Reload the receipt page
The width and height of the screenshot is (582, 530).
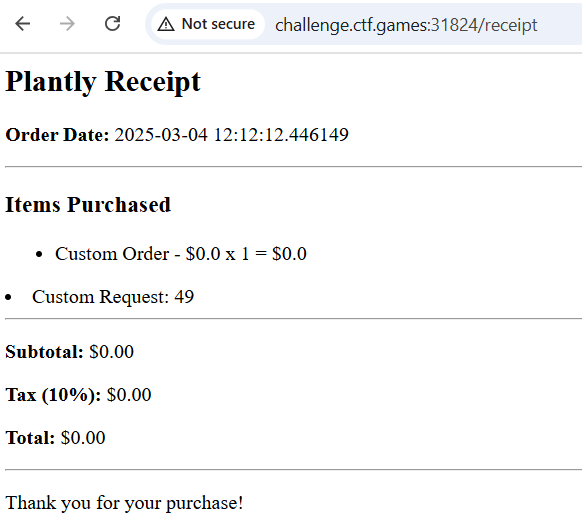[112, 24]
